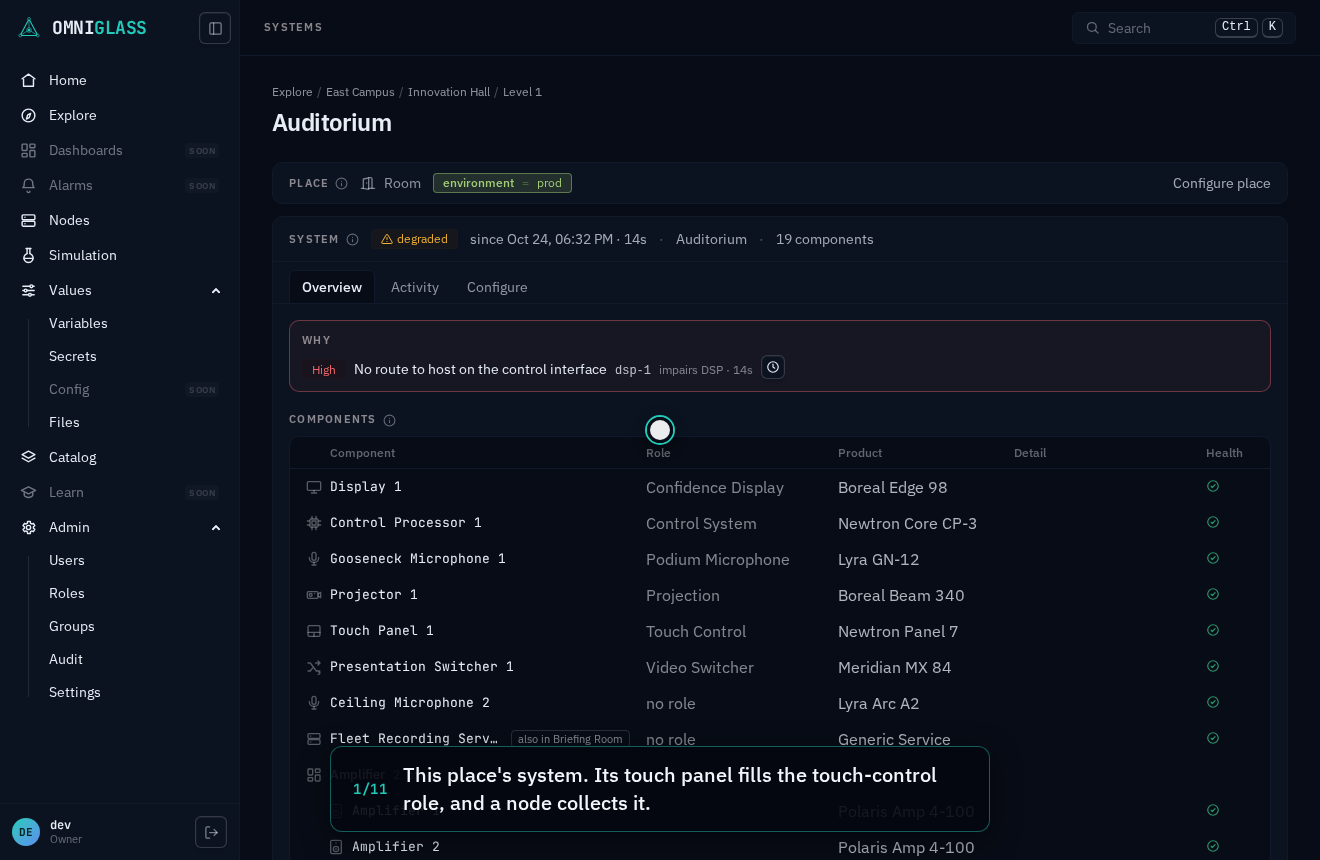Click the Omniglass logo icon

pos(29,28)
